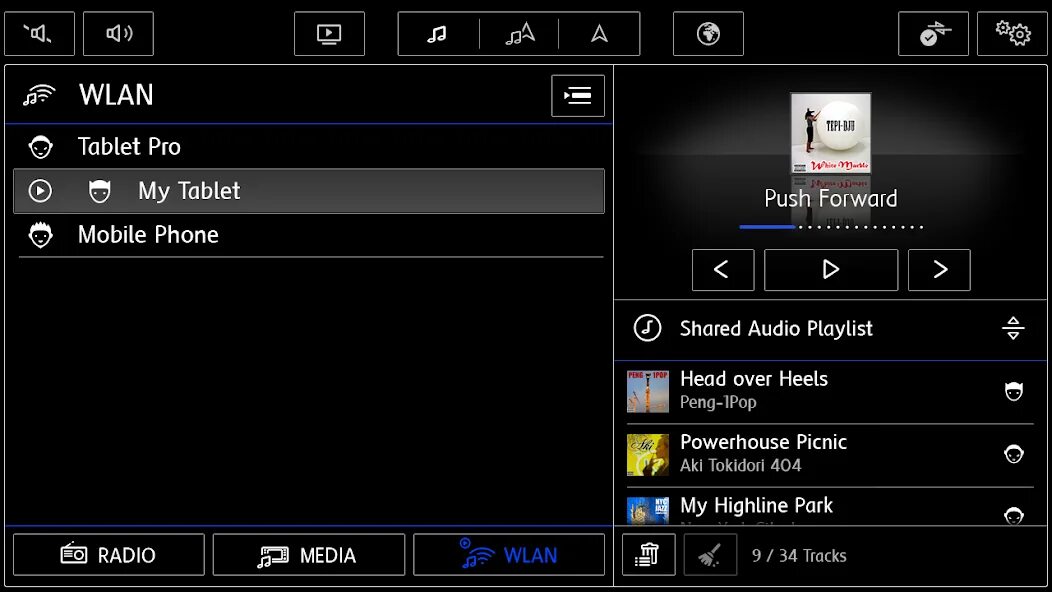Switch to the MEDIA tab
This screenshot has height=592, width=1052.
point(309,555)
